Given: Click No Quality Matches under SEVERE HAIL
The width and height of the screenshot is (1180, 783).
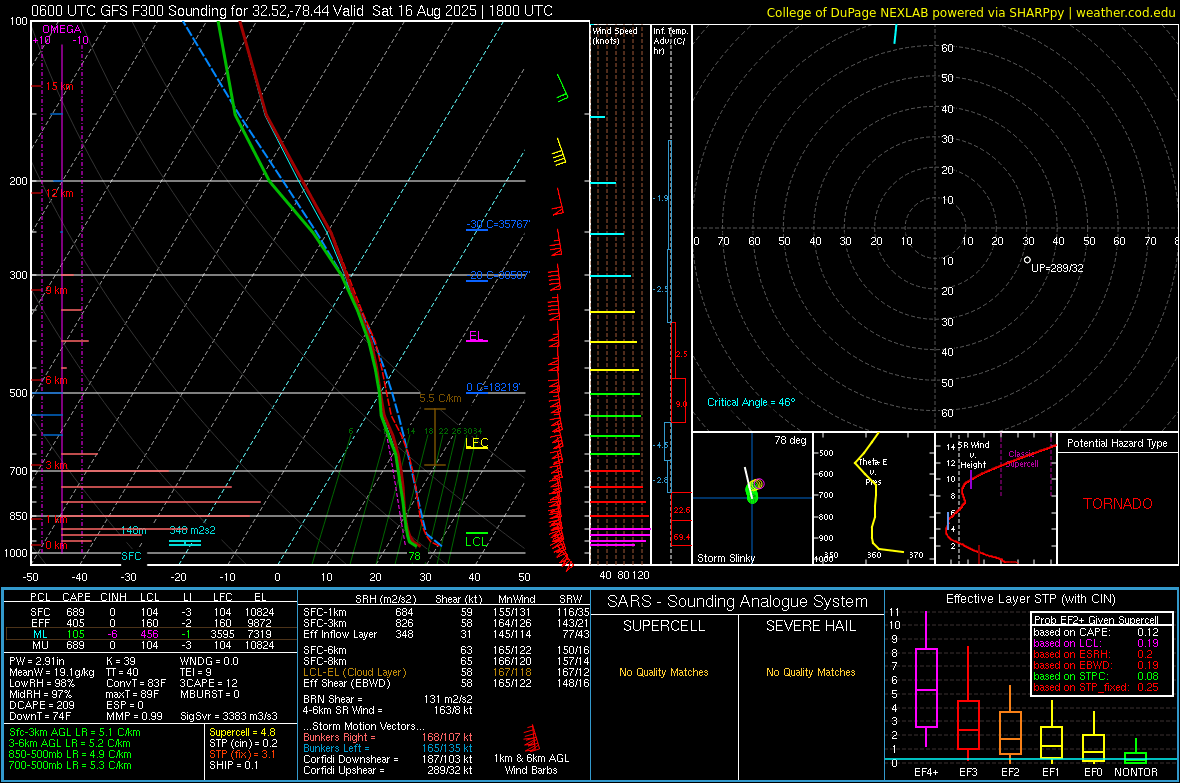Looking at the screenshot, I should (810, 672).
